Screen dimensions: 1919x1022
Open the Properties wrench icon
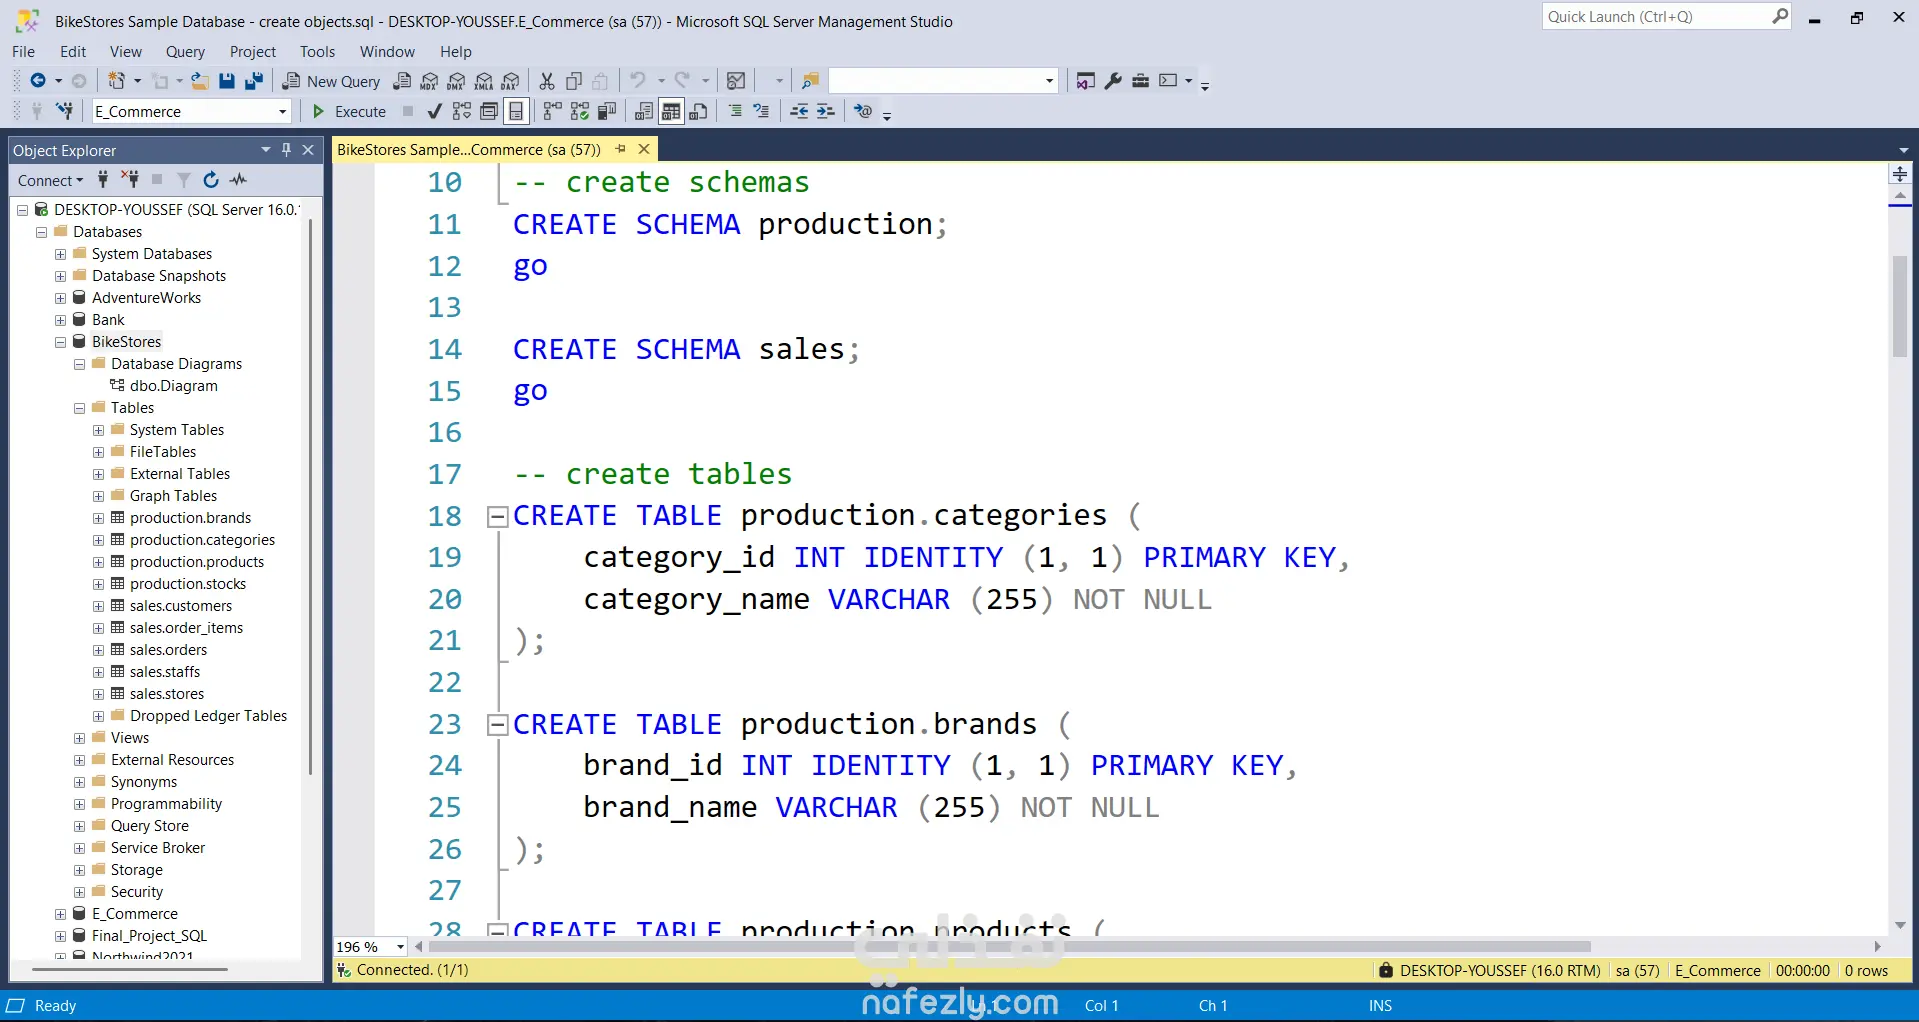(x=1113, y=81)
